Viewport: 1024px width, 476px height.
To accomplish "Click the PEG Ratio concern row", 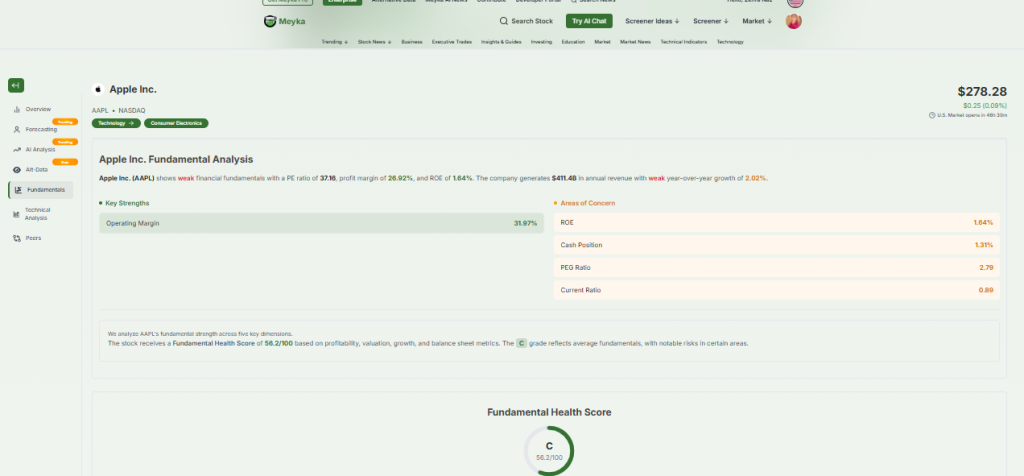I will tap(776, 268).
